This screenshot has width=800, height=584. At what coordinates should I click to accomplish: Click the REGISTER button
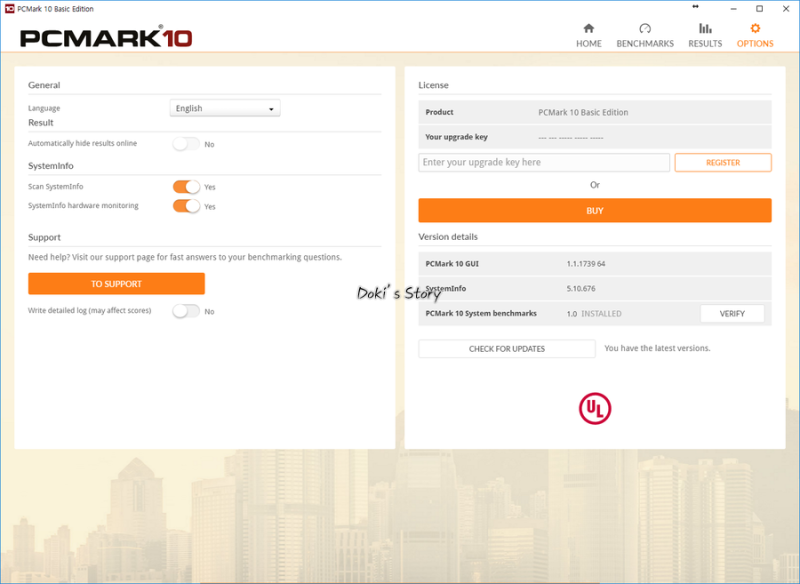tap(723, 163)
